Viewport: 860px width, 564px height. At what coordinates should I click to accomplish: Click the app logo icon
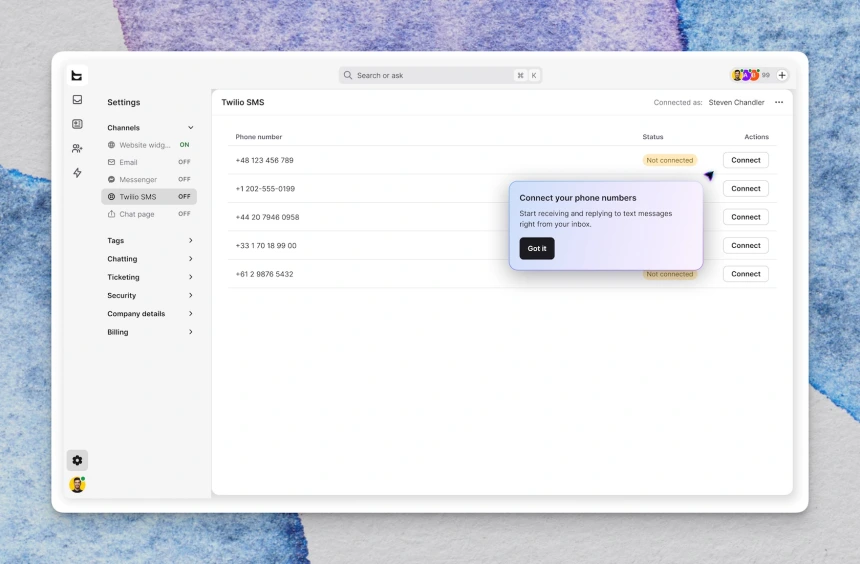click(x=77, y=76)
